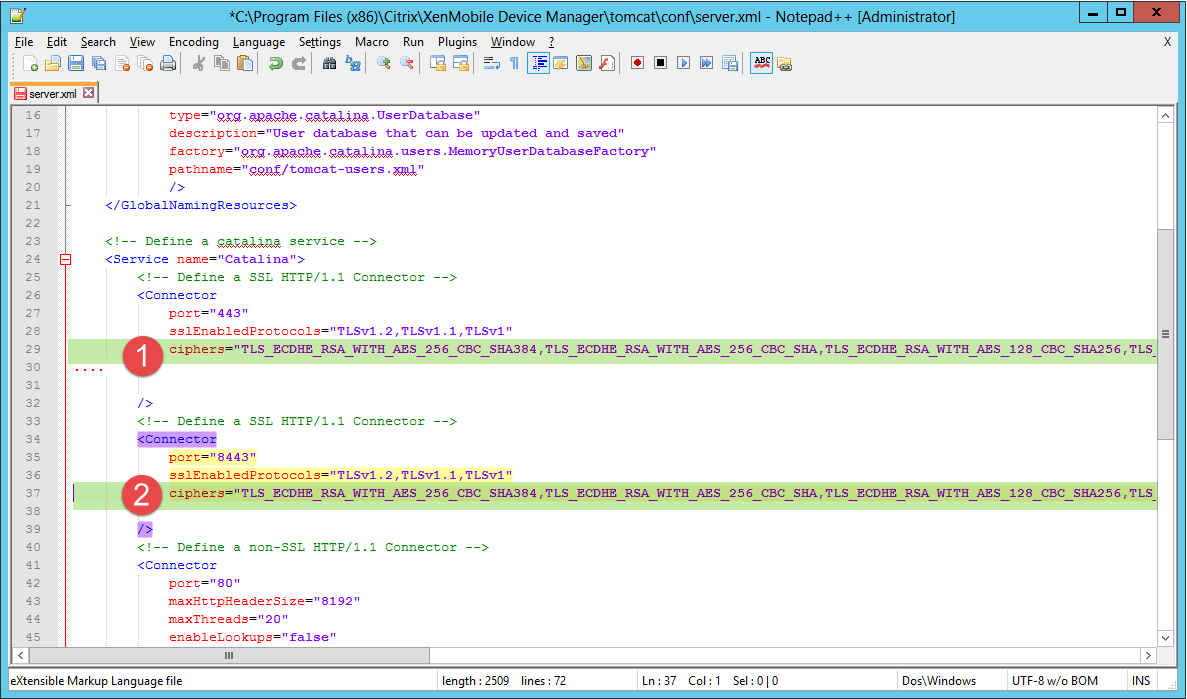Open the Plugins menu

[x=457, y=42]
